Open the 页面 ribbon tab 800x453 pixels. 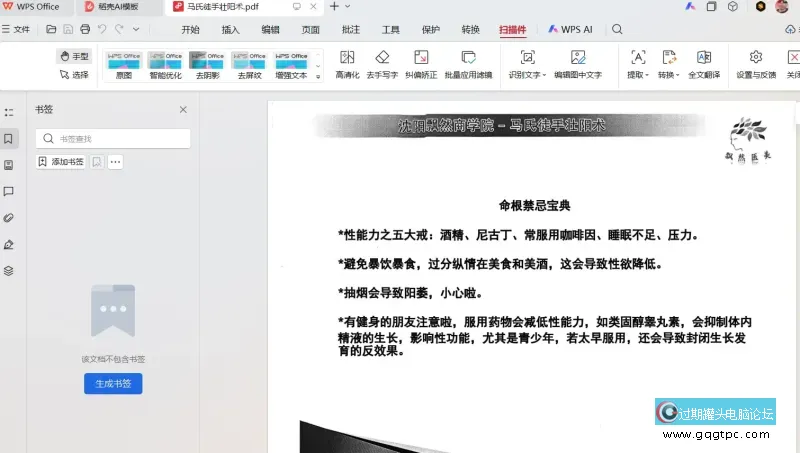click(x=310, y=30)
